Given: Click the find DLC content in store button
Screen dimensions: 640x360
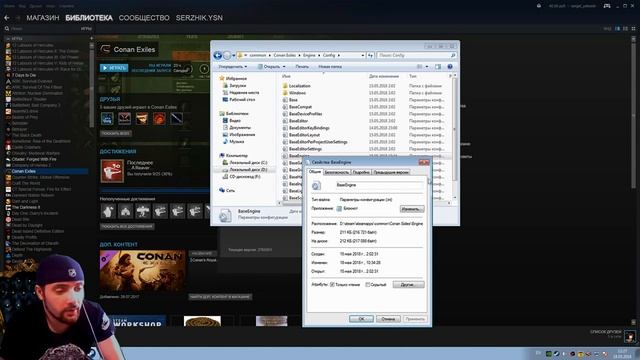Looking at the screenshot, I should click(x=220, y=297).
